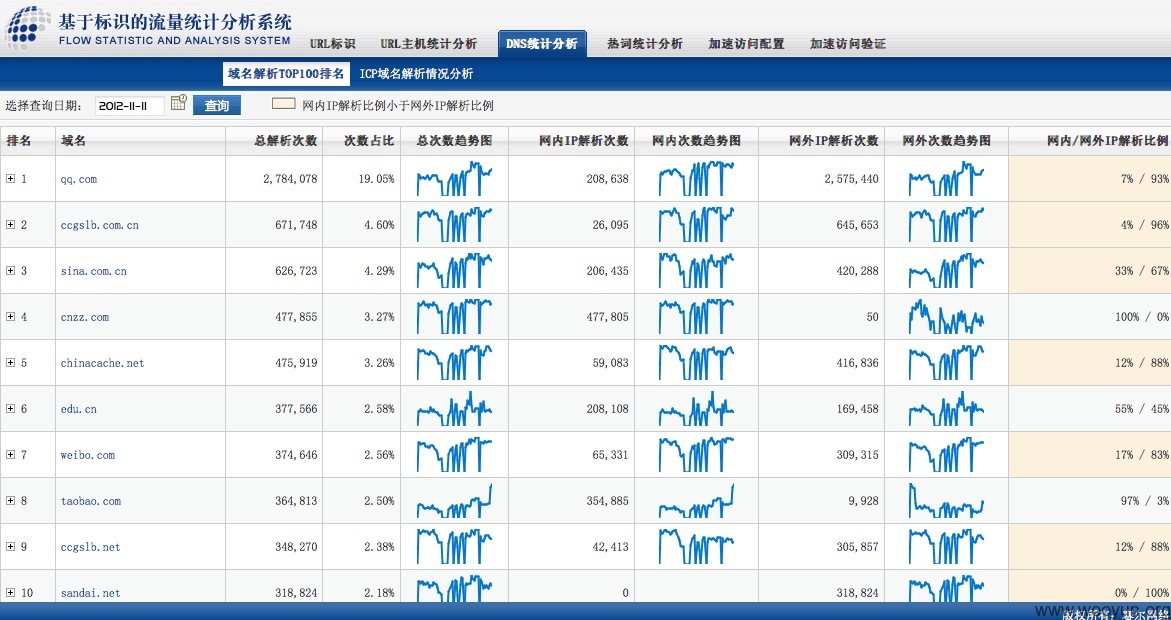The height and width of the screenshot is (620, 1171).
Task: Open the weibo.com domain link
Action: pos(87,455)
